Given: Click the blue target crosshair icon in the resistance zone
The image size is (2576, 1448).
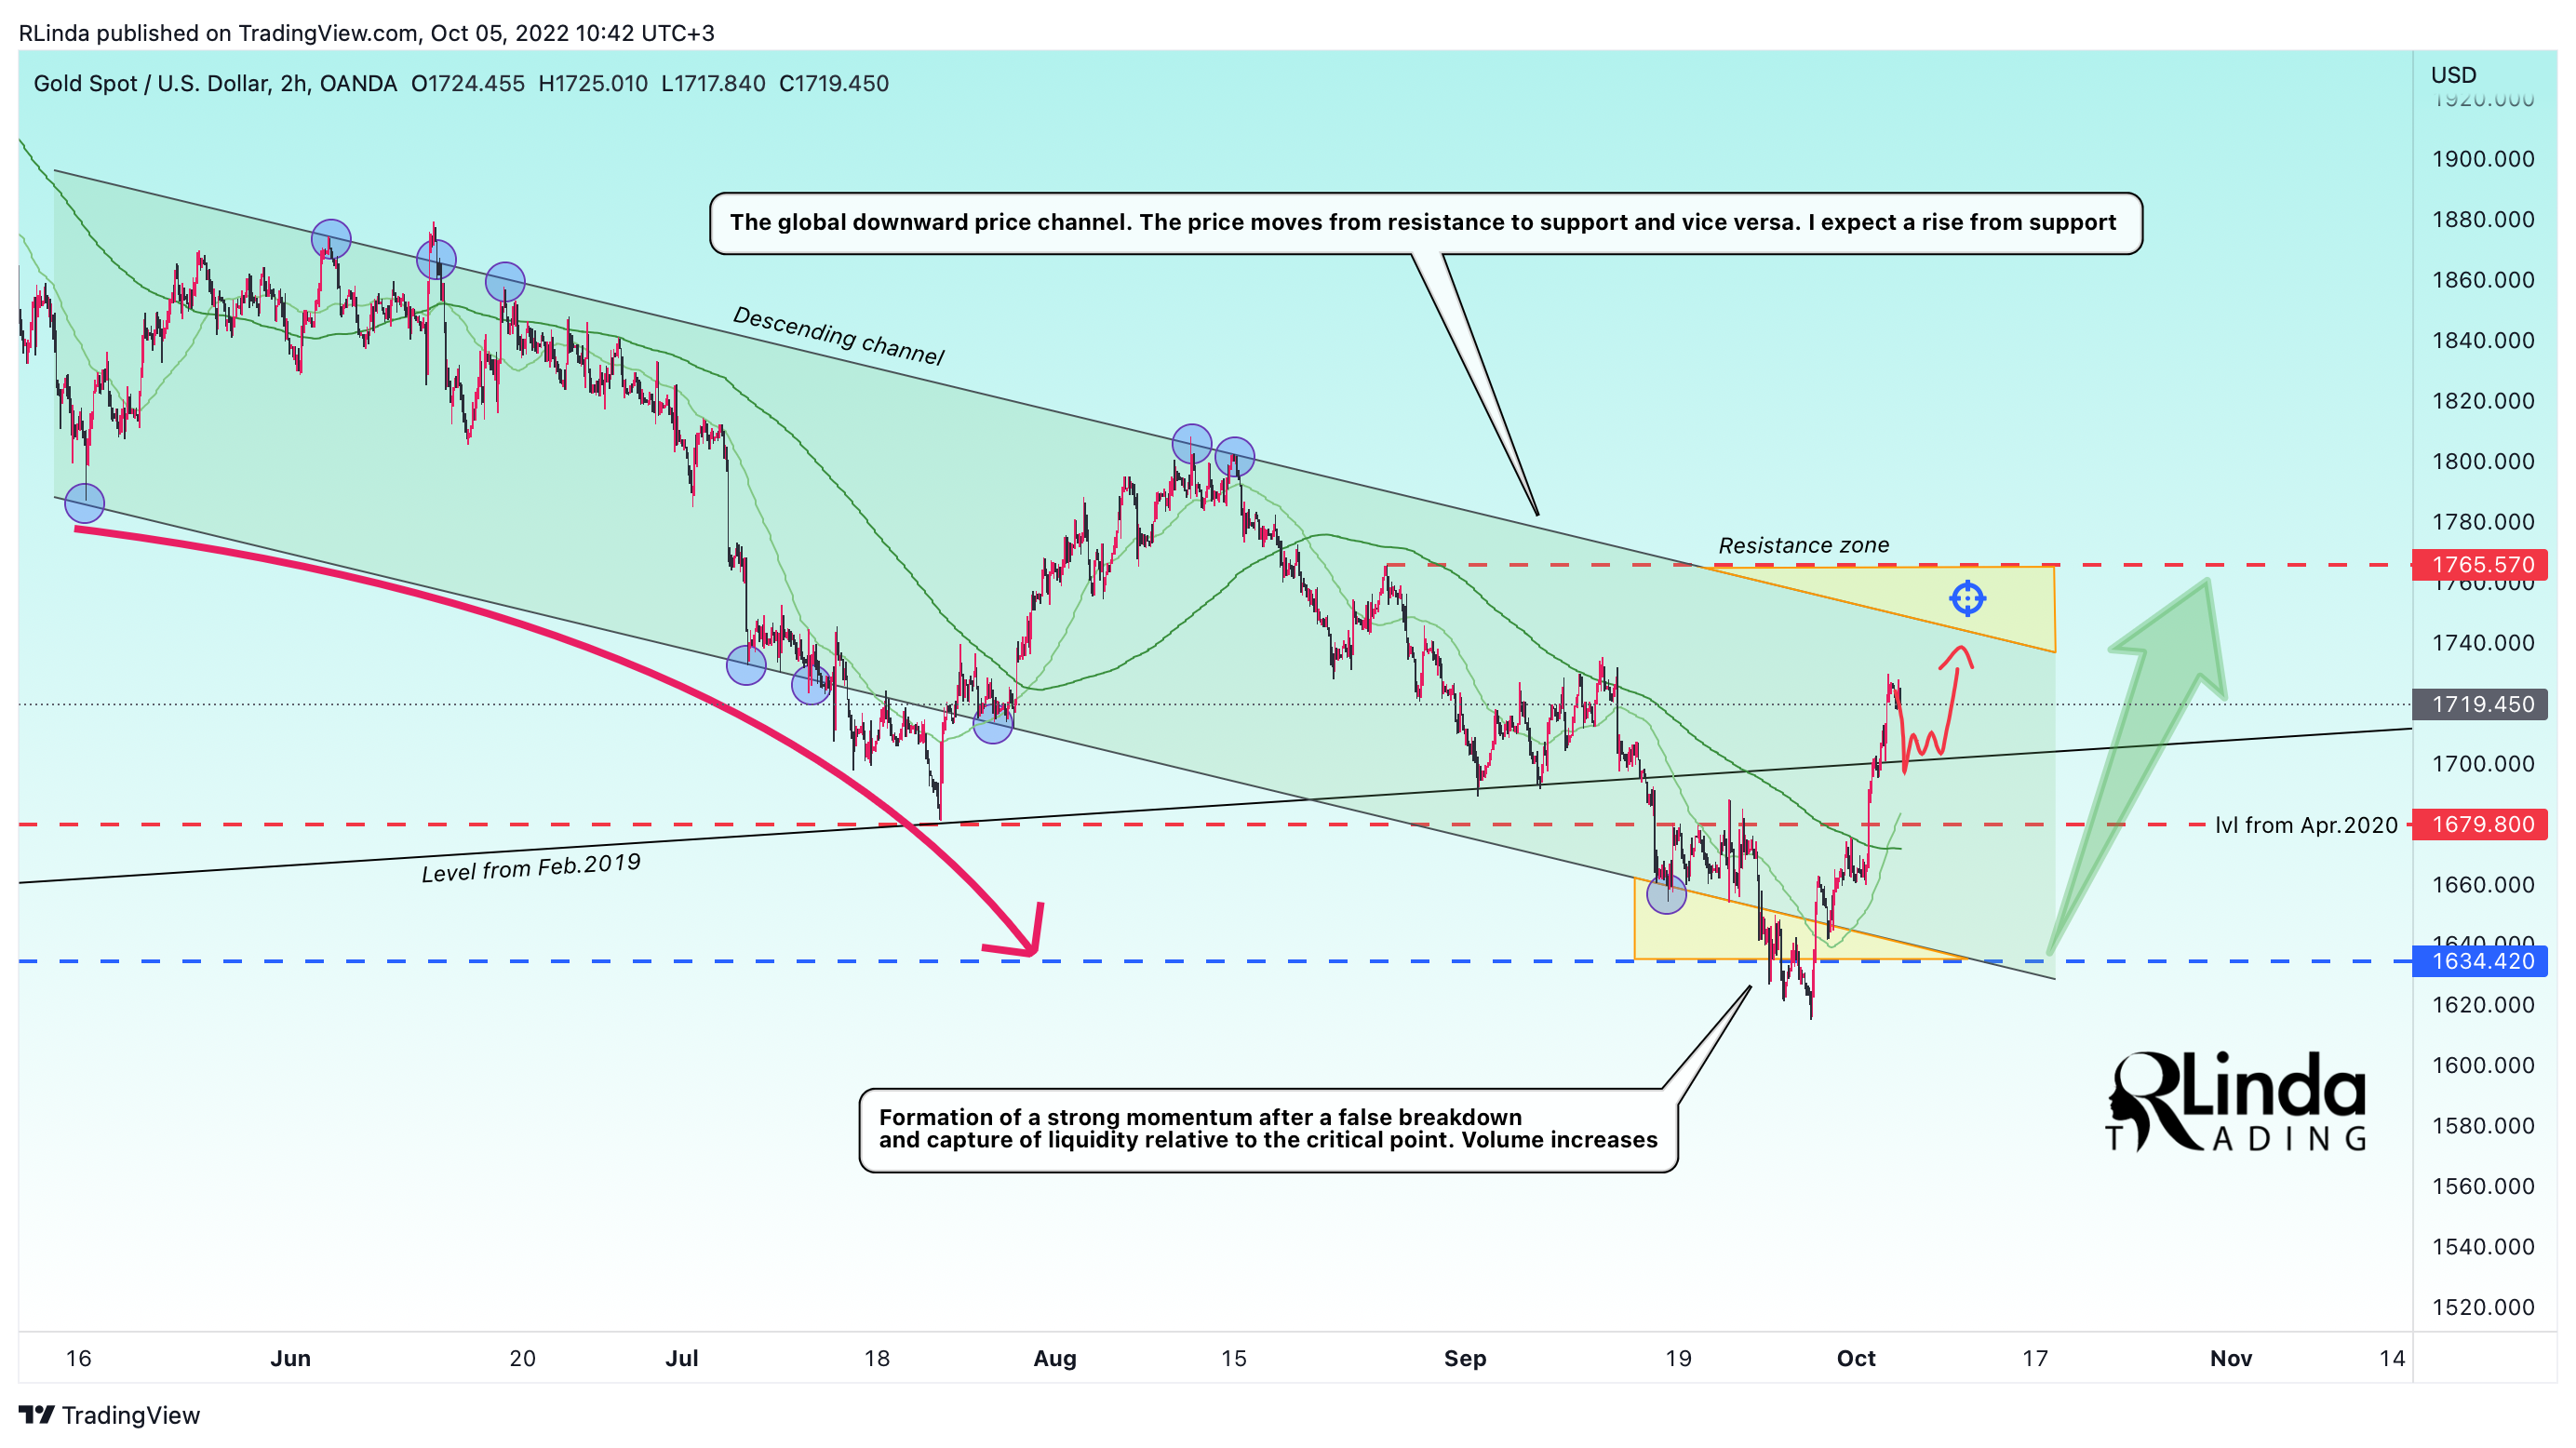Looking at the screenshot, I should point(1967,599).
